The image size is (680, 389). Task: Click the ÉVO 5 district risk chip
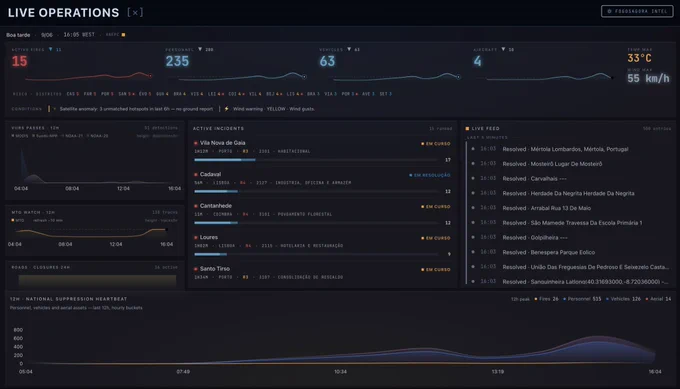(145, 94)
